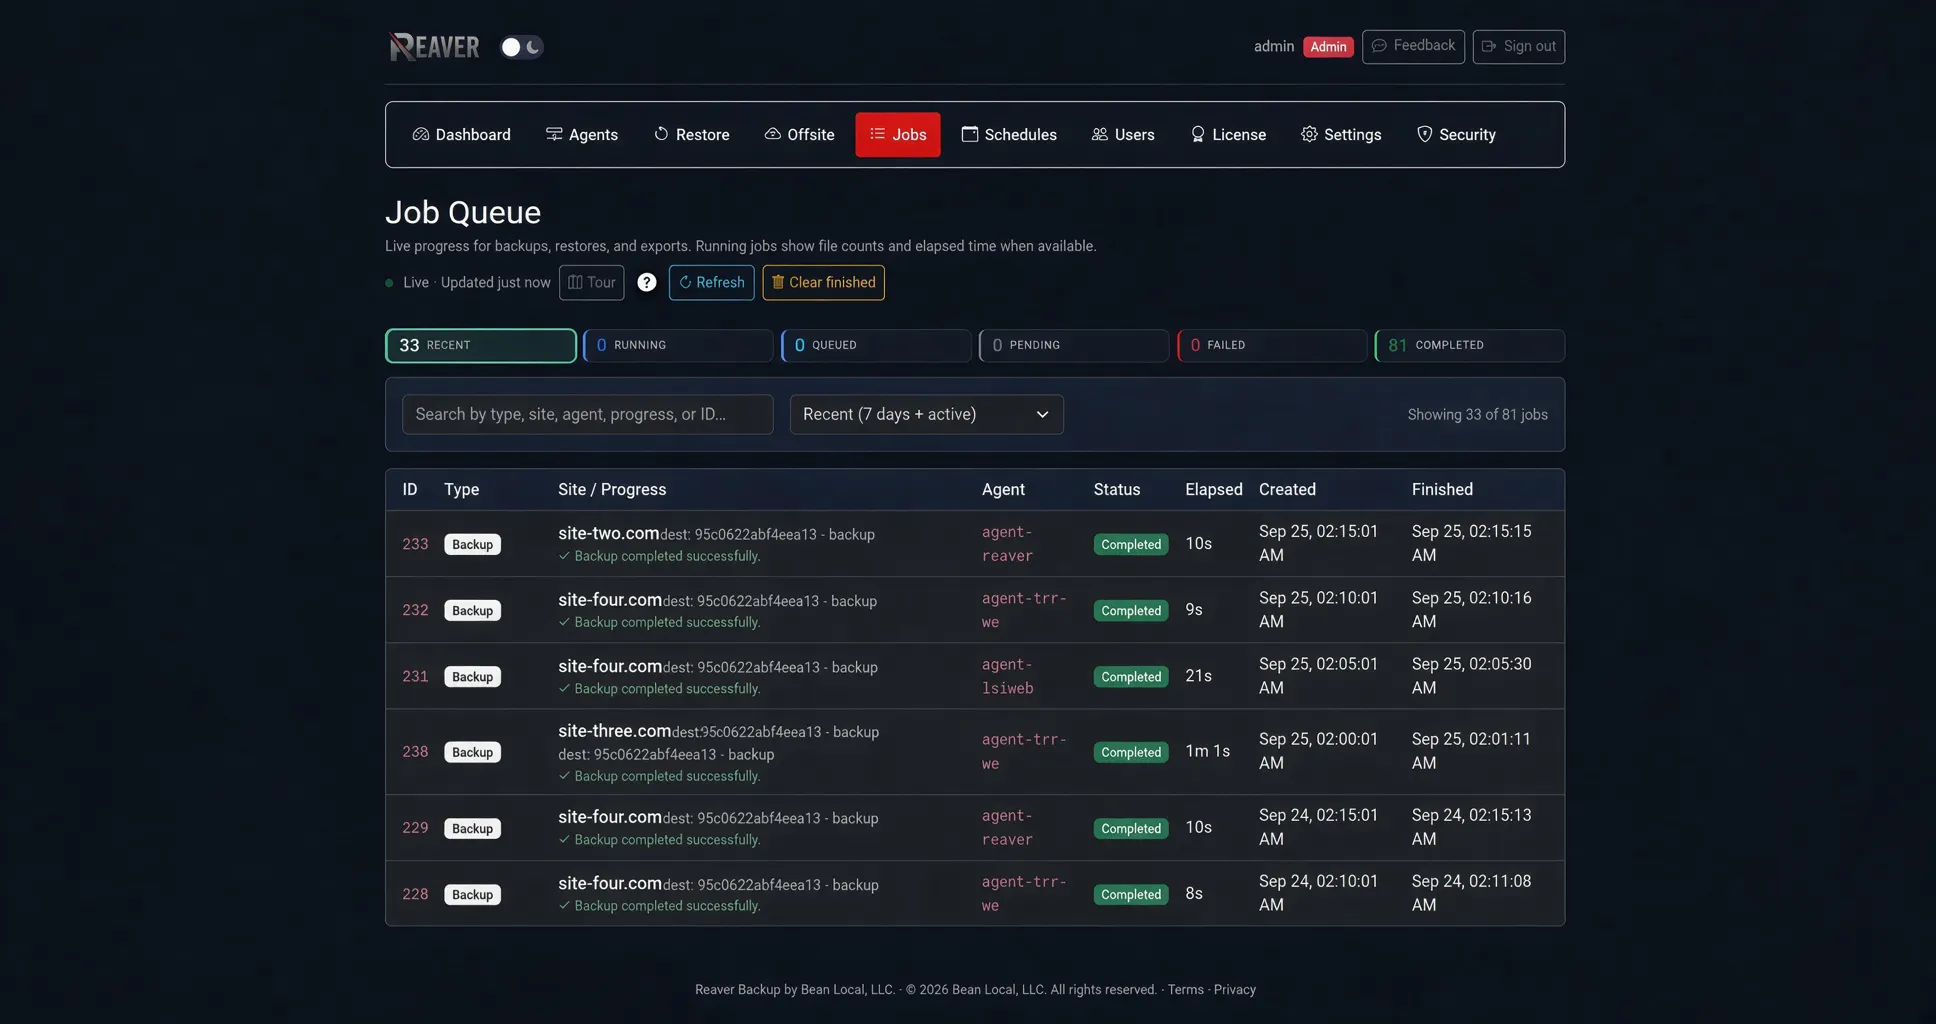The image size is (1936, 1024).
Task: Click the Security shield icon
Action: tap(1425, 134)
